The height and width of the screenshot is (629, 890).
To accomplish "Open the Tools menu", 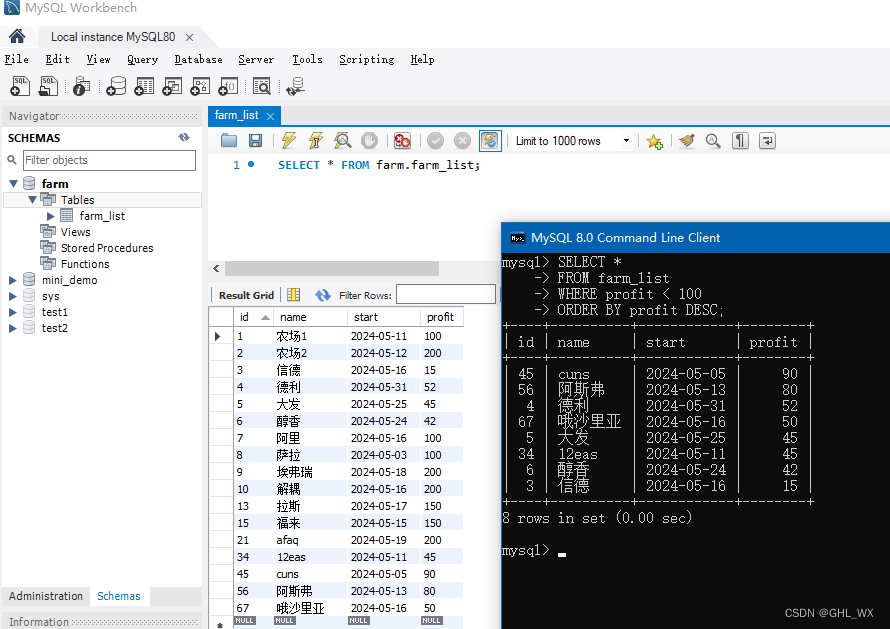I will [x=307, y=59].
